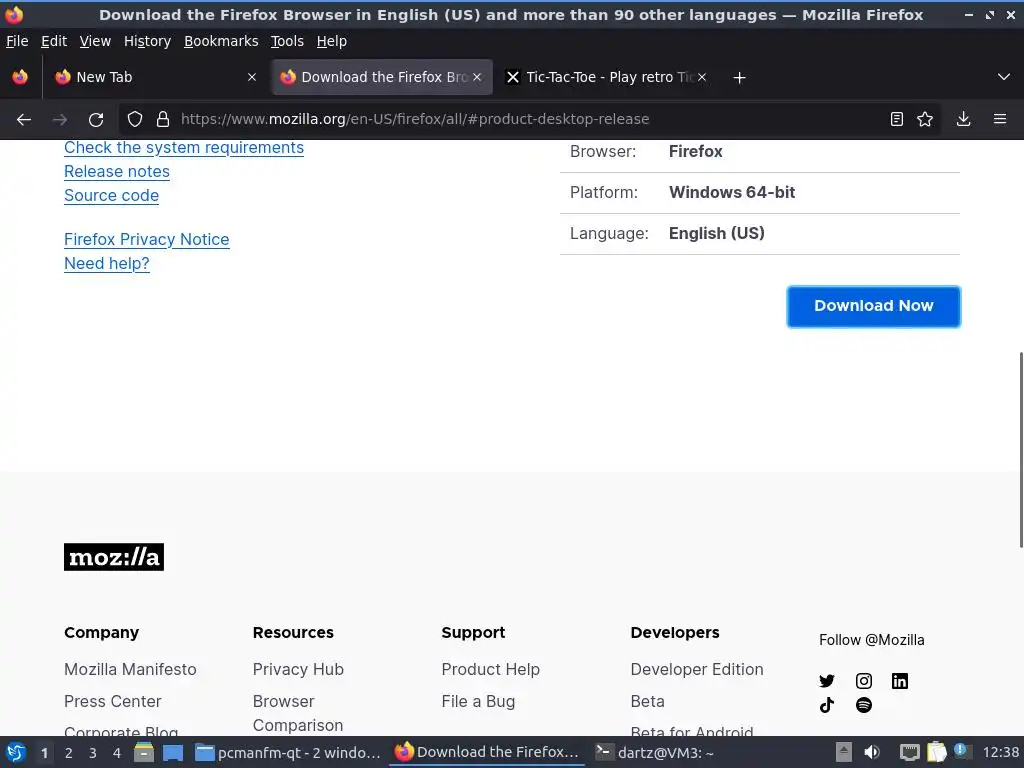
Task: Open clipboard manager tray icon
Action: pyautogui.click(x=936, y=752)
